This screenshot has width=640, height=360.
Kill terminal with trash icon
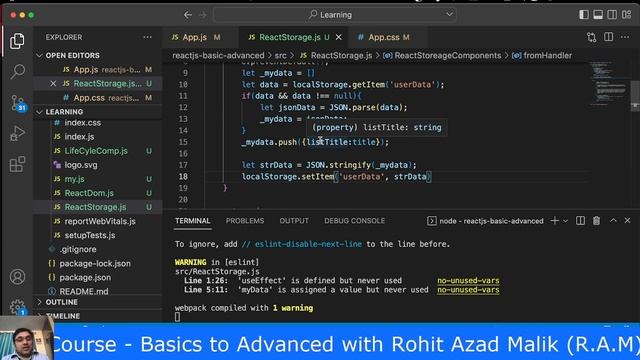pos(596,221)
